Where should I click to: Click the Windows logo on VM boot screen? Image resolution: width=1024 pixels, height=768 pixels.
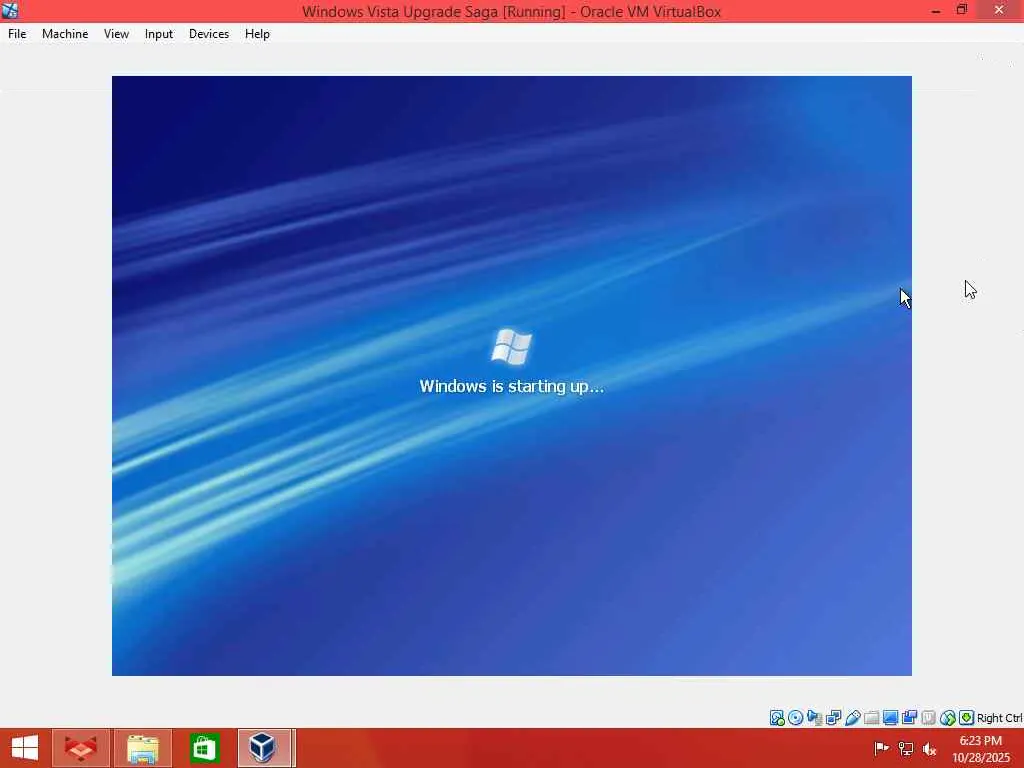coord(511,347)
